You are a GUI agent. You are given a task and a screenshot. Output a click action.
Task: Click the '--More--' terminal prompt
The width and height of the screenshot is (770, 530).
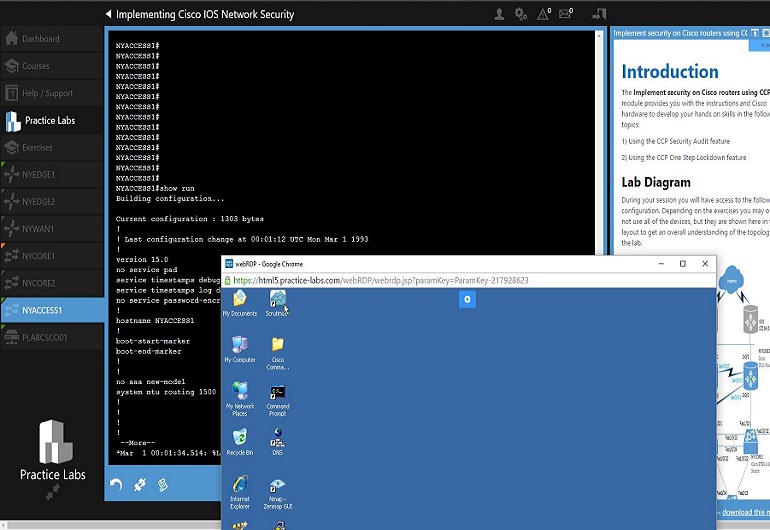[138, 443]
